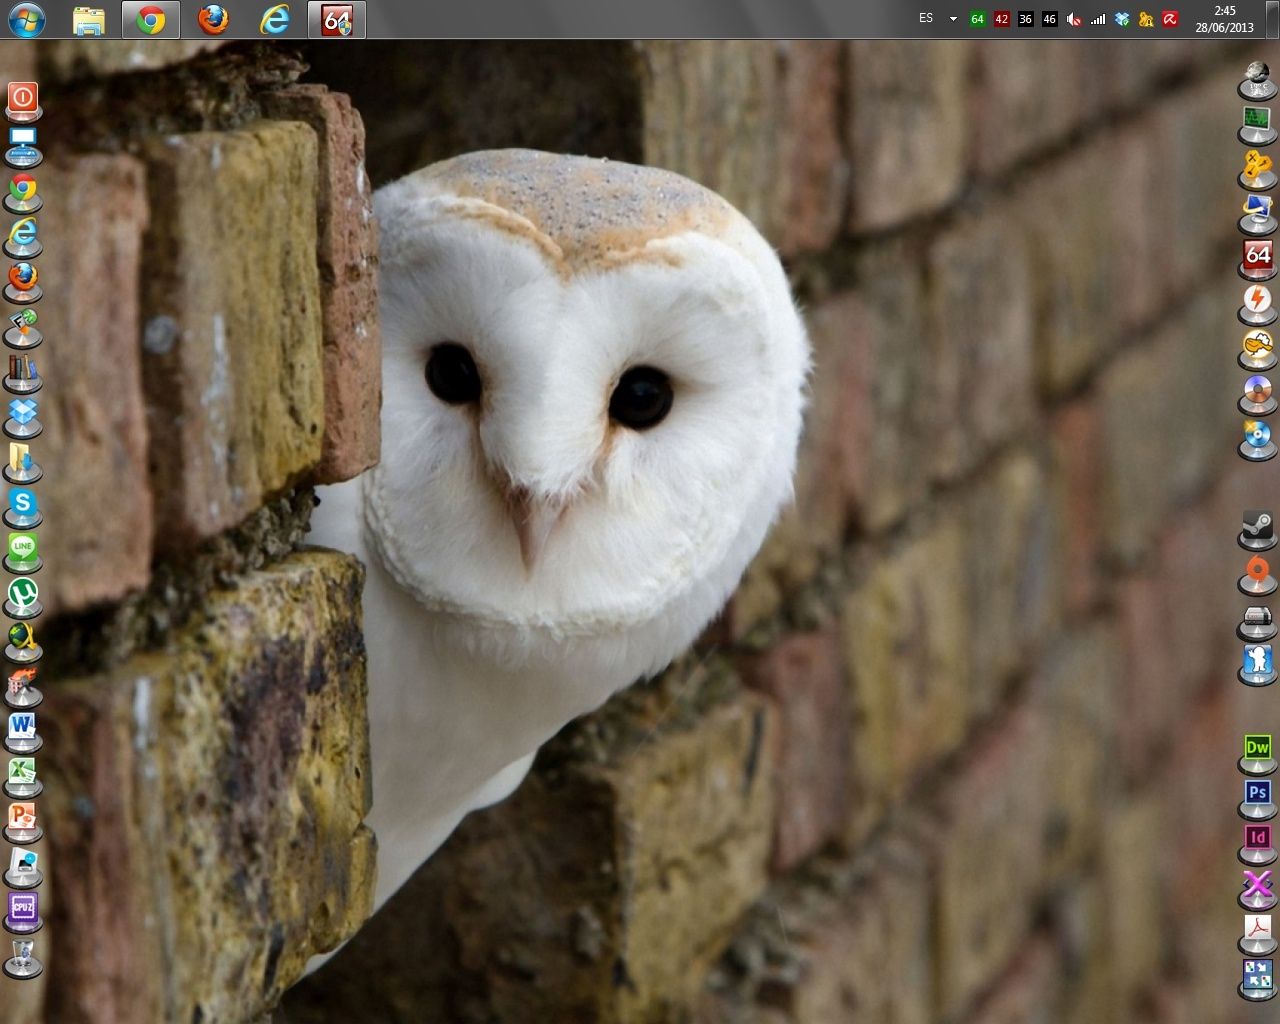Viewport: 1280px width, 1024px height.
Task: Open the folder icon in left dock
Action: pyautogui.click(x=22, y=460)
